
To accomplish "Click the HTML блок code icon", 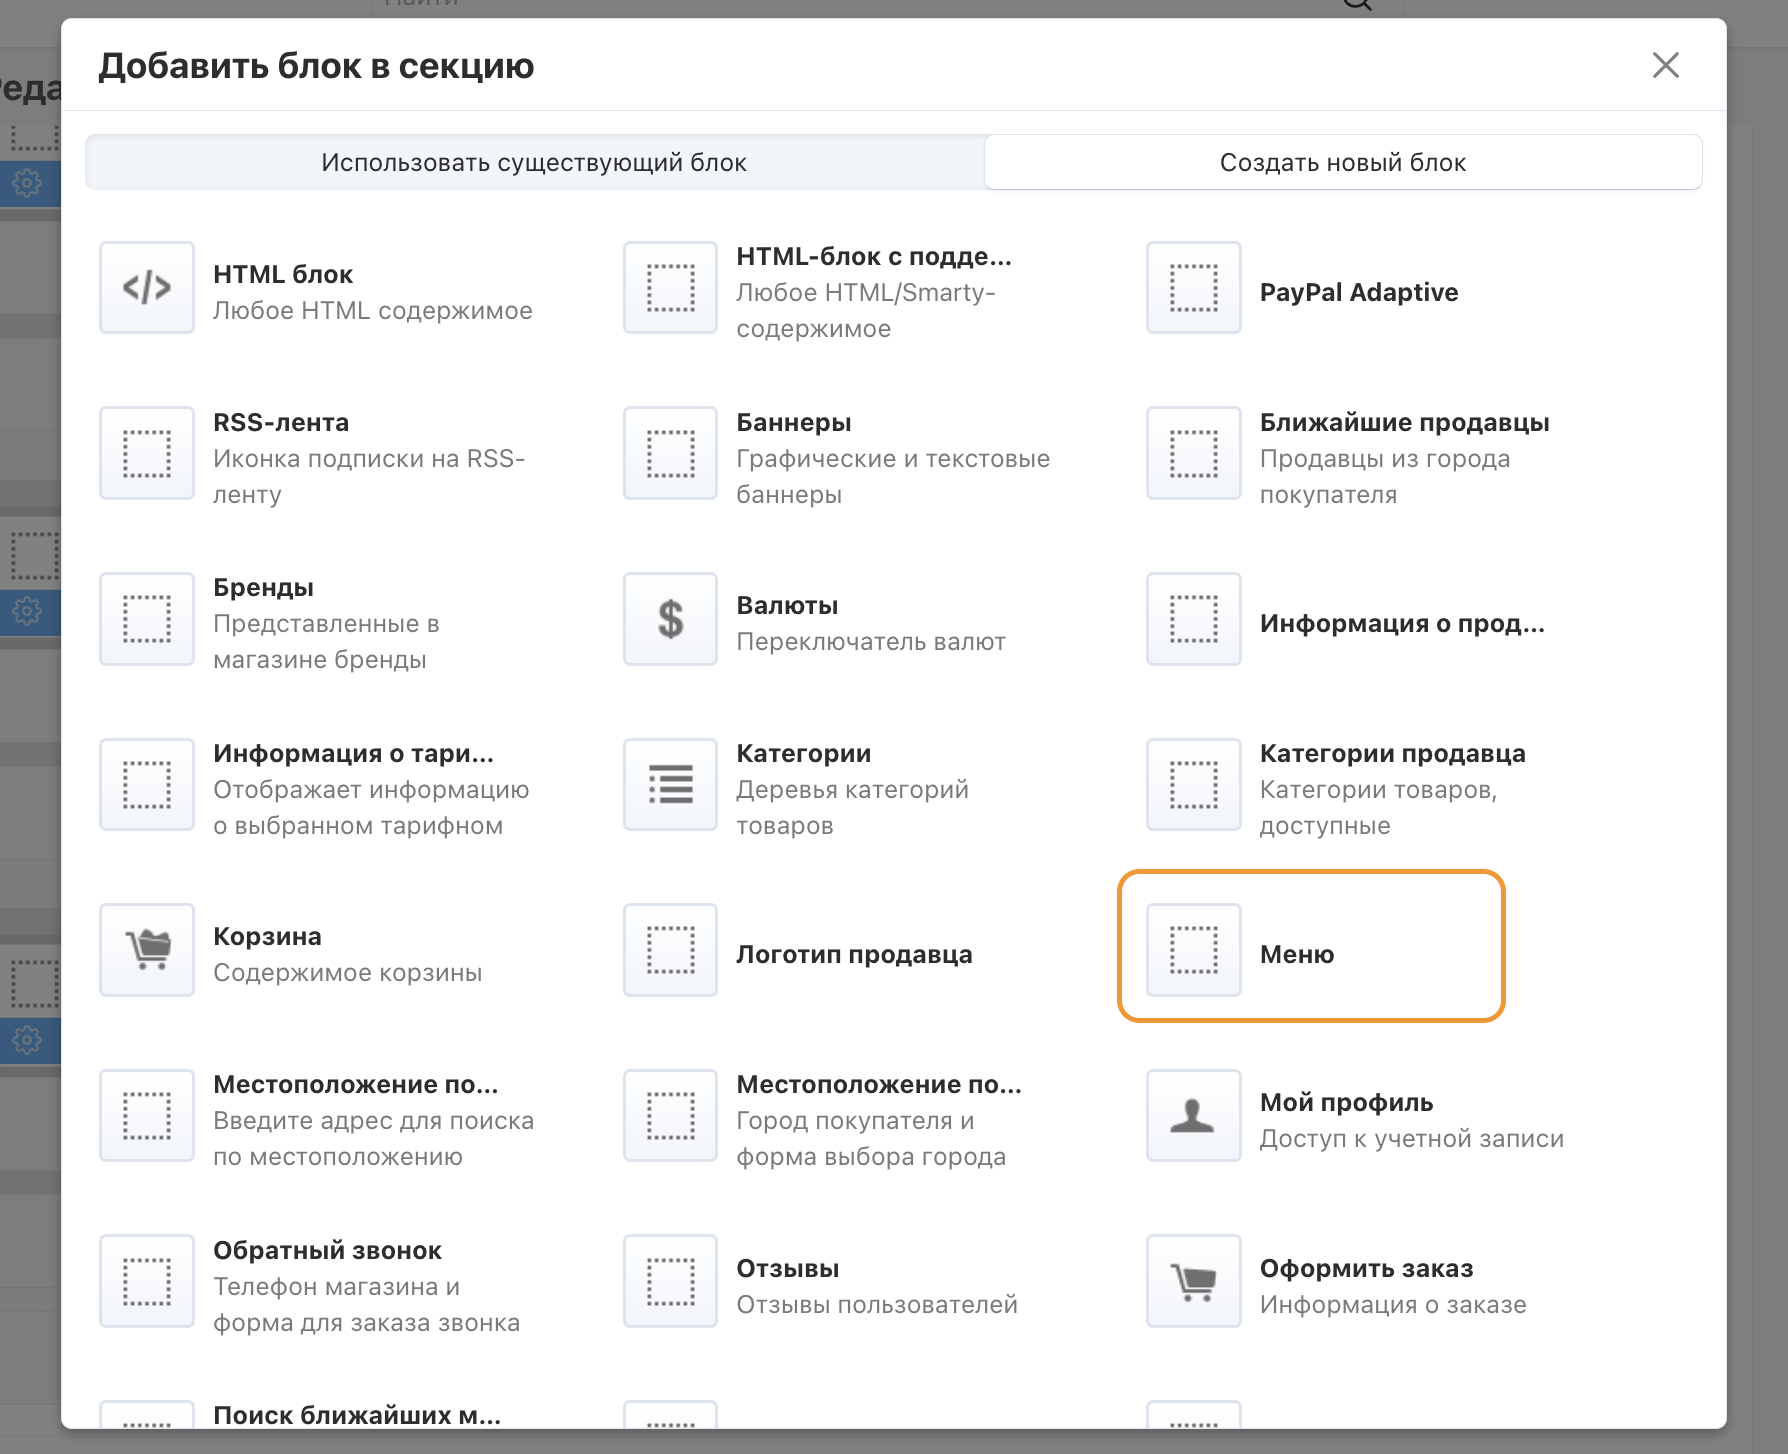I will [147, 288].
